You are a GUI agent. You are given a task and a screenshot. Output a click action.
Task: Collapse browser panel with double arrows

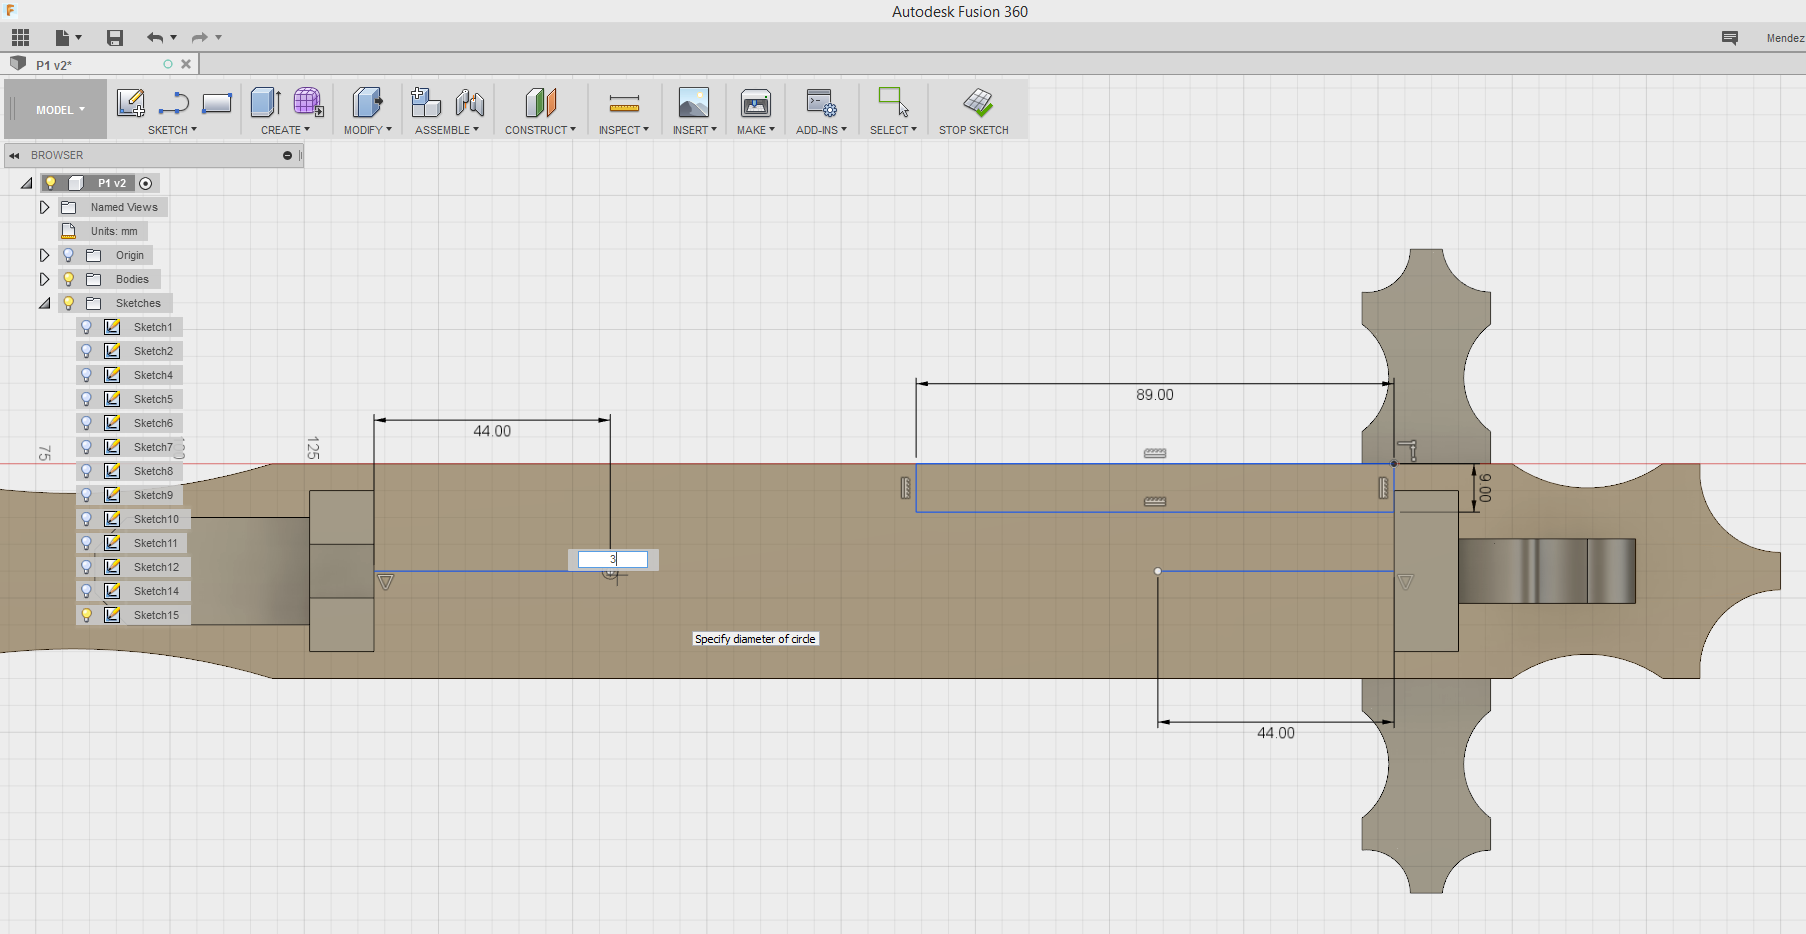click(x=15, y=155)
